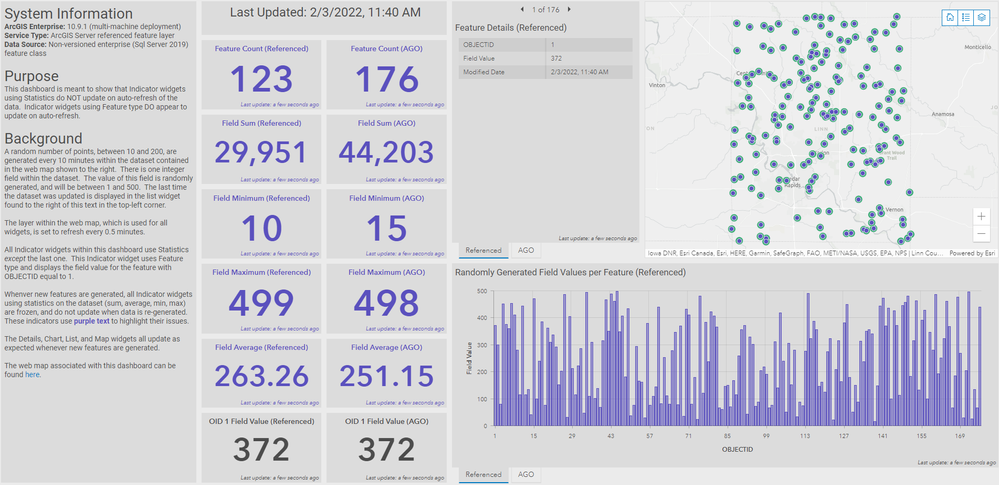Image resolution: width=999 pixels, height=485 pixels.
Task: Click the Feature Count (Referenced) indicator
Action: tap(261, 75)
